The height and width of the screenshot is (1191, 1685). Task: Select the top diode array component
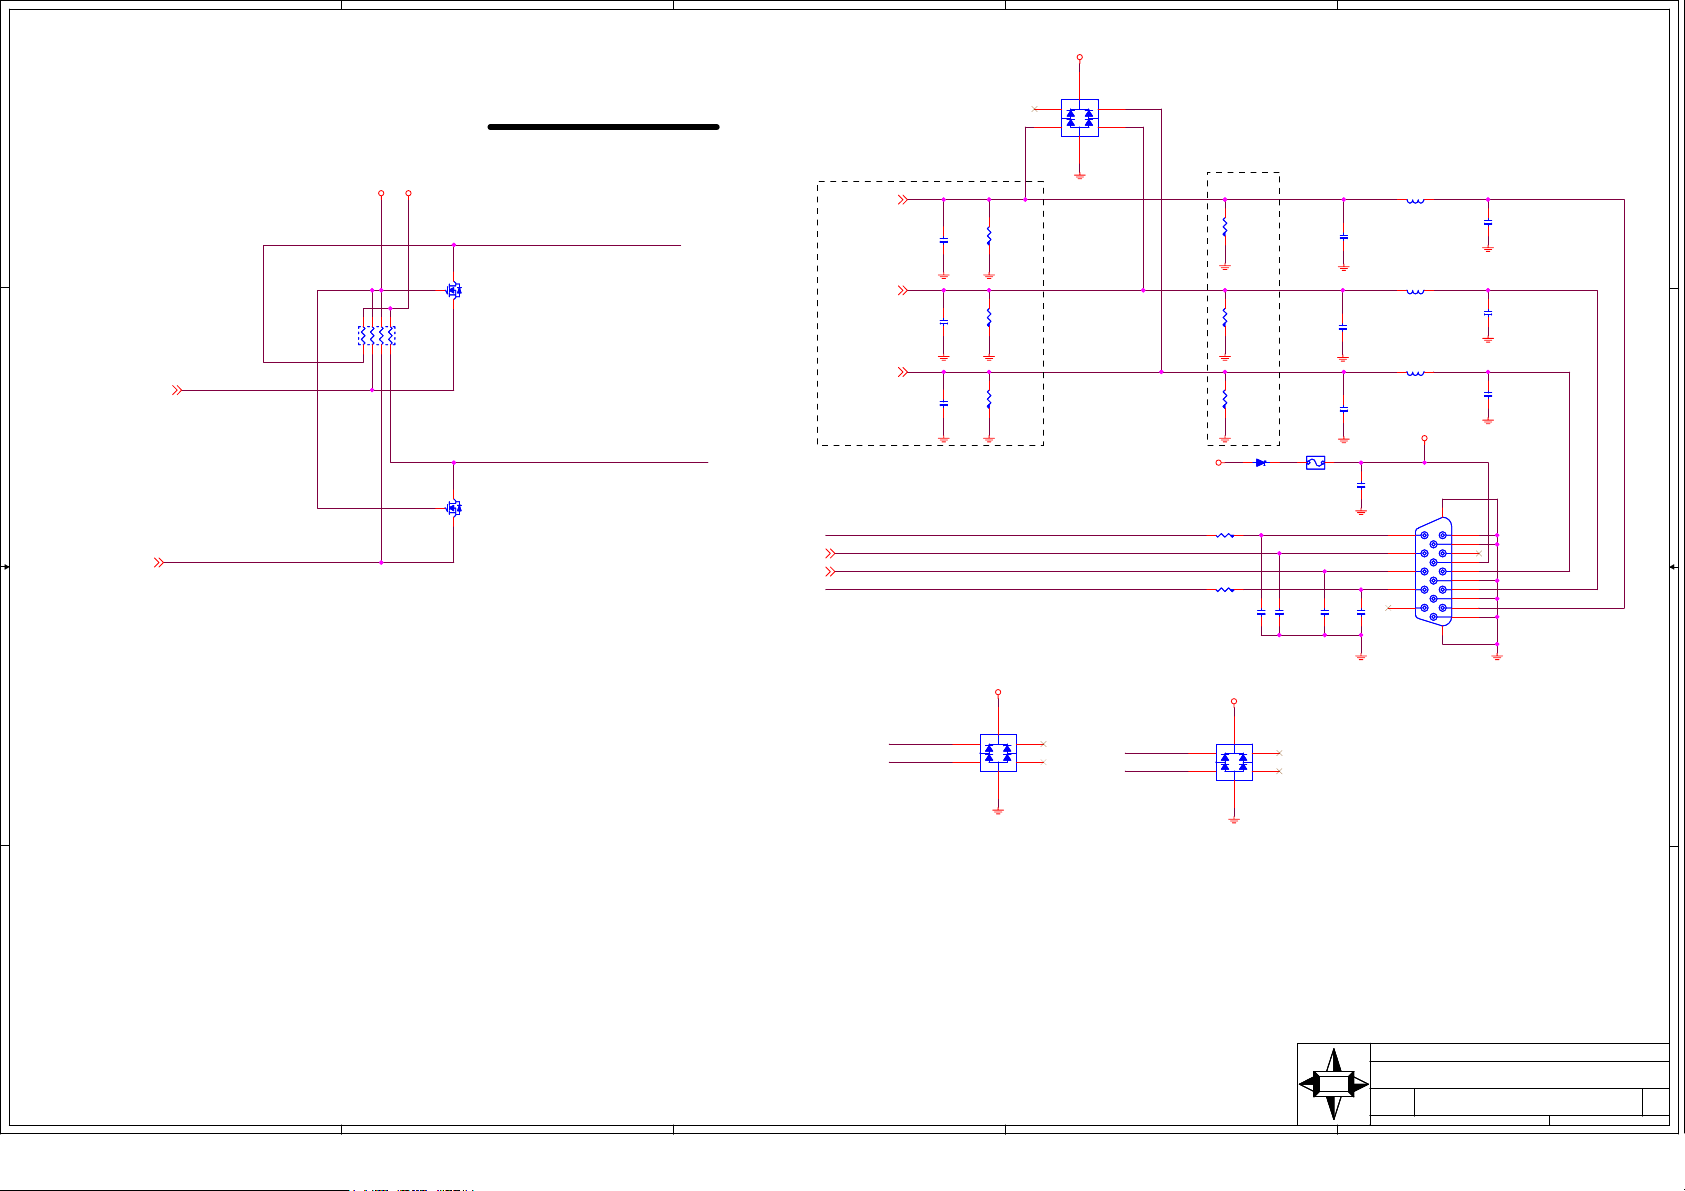1080,118
